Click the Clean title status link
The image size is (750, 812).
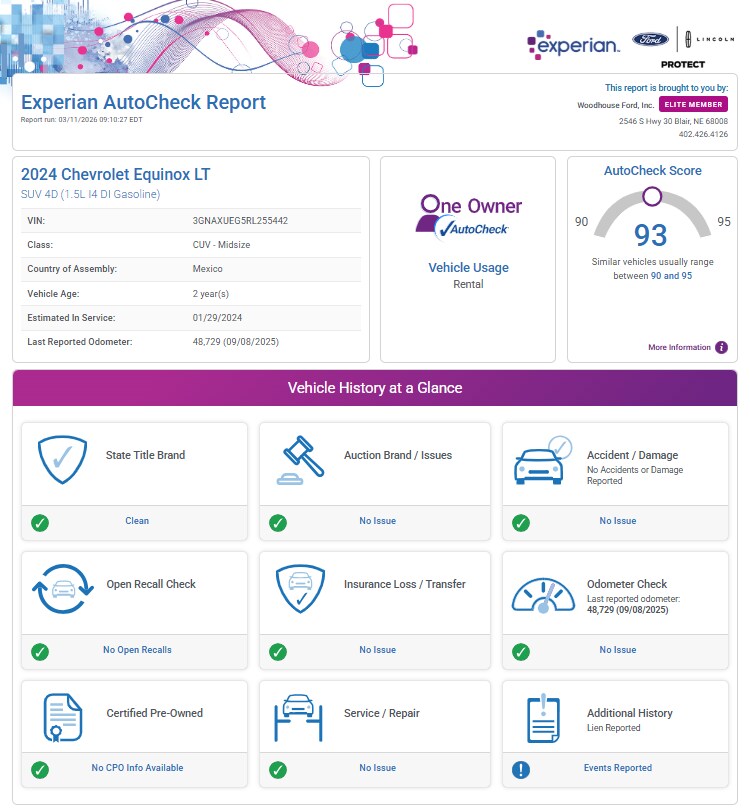(x=137, y=521)
